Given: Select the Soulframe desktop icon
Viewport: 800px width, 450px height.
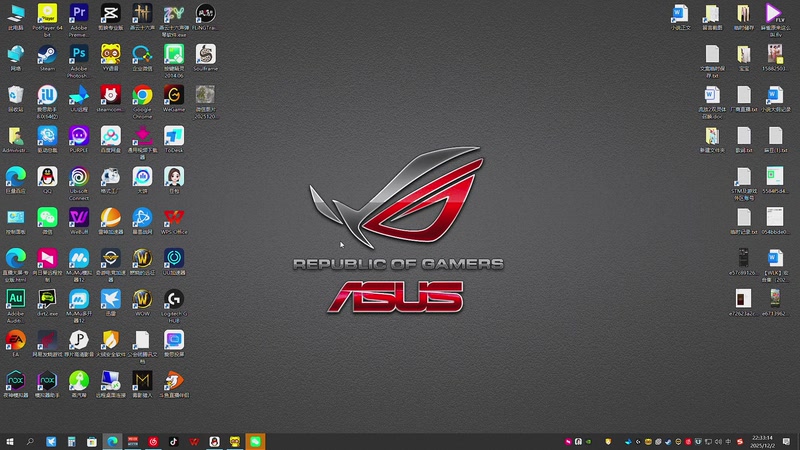Looking at the screenshot, I should (206, 57).
